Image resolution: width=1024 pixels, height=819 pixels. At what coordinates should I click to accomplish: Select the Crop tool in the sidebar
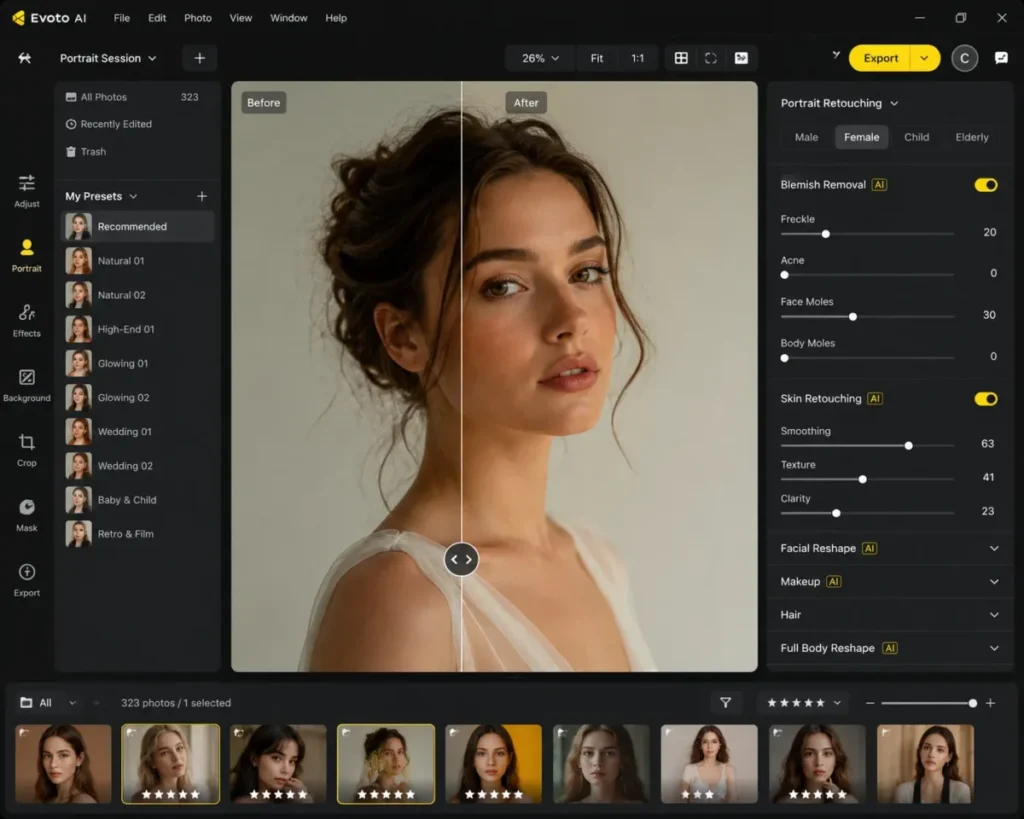pos(27,450)
